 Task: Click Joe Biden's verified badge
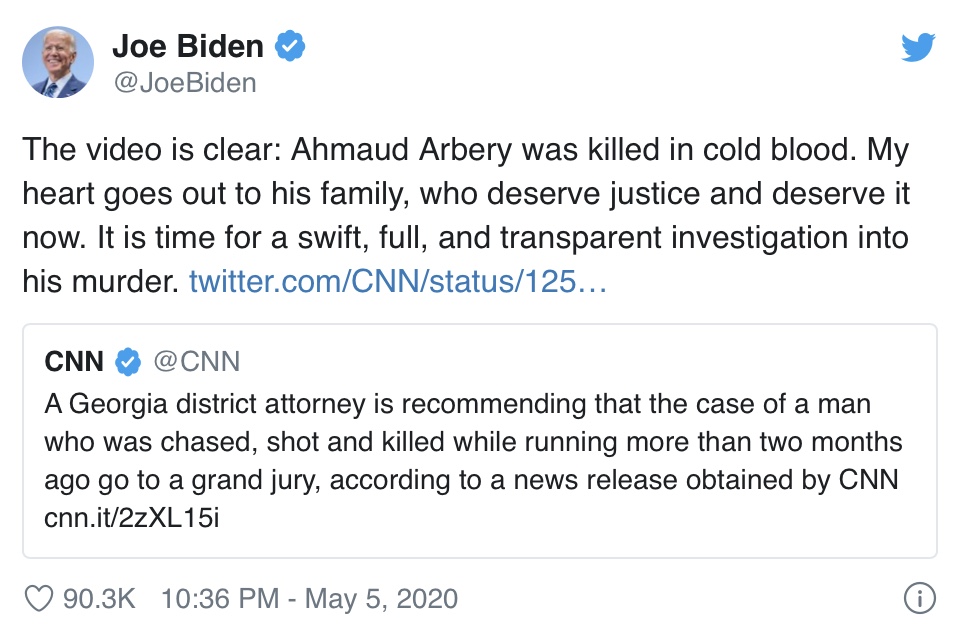point(290,46)
